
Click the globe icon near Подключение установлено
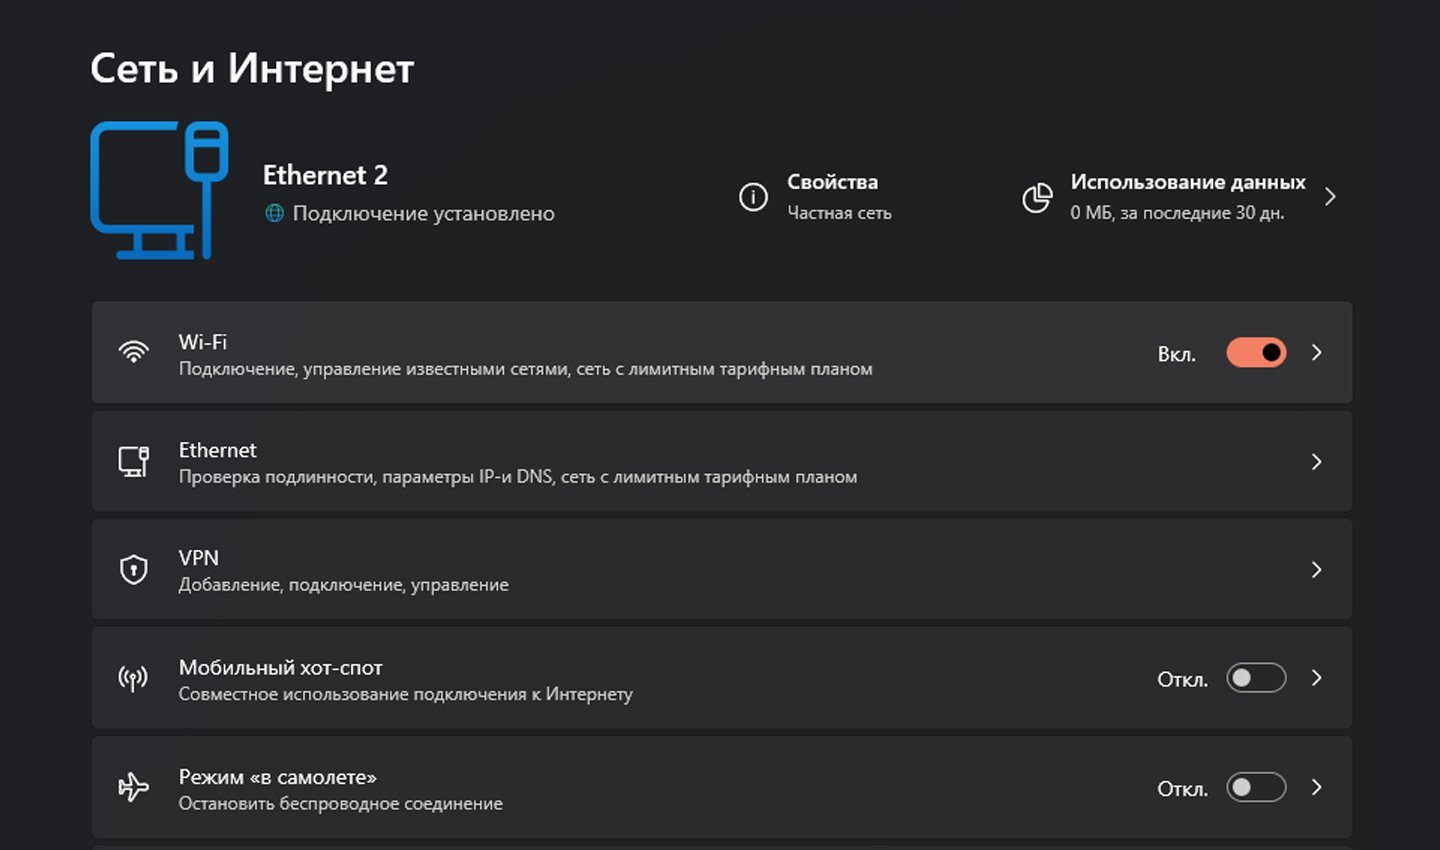(x=274, y=213)
